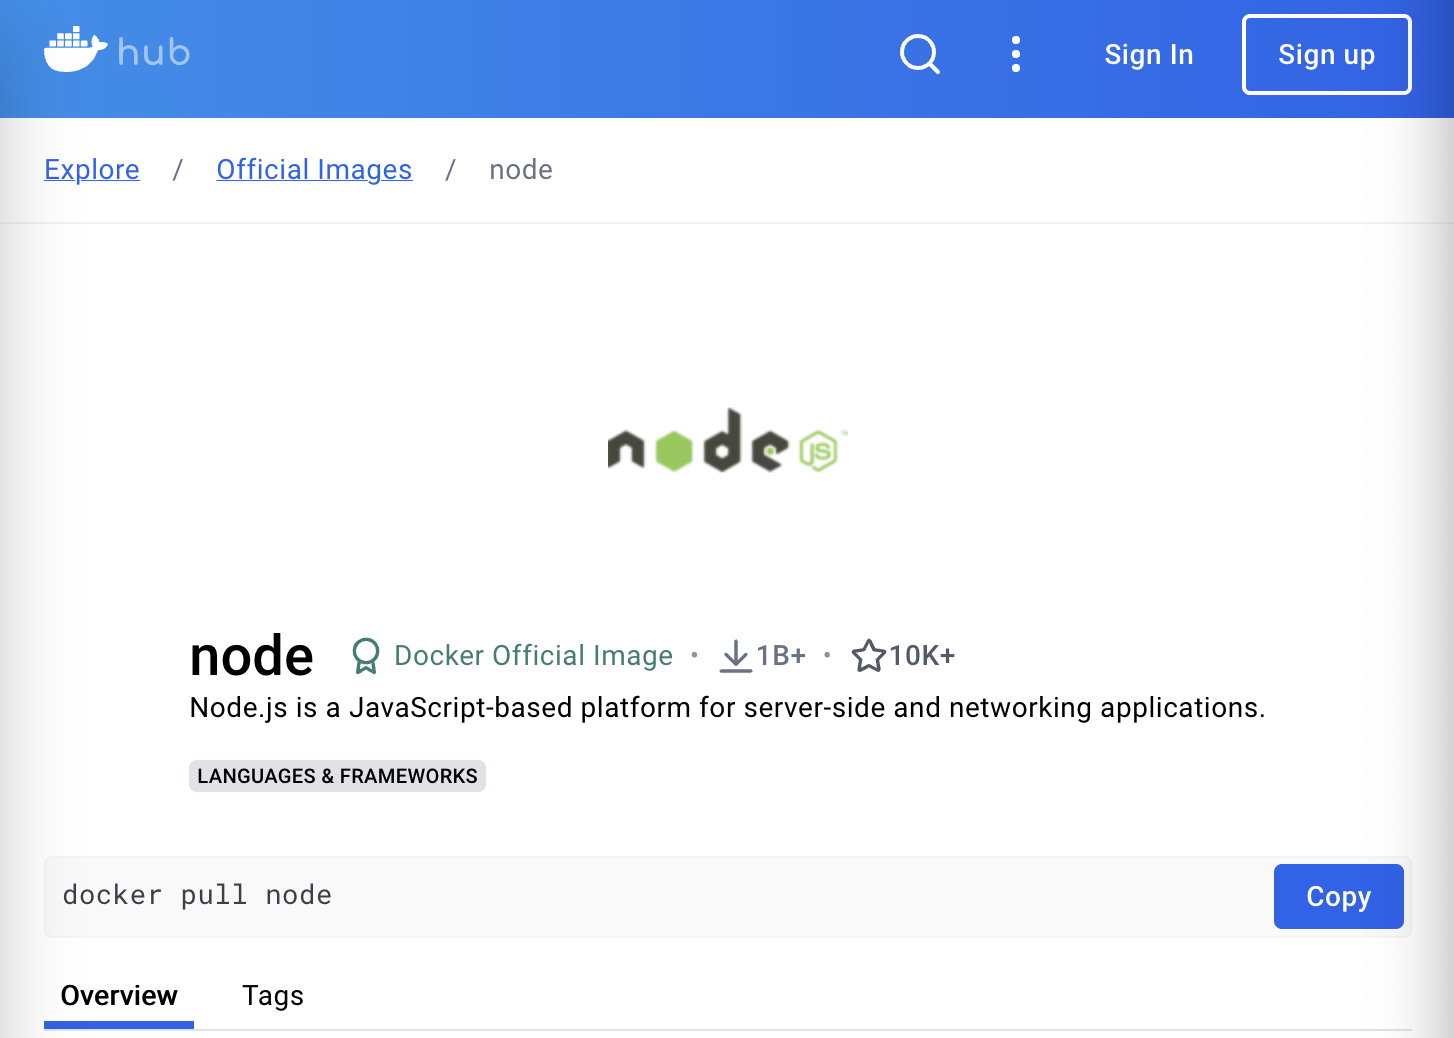The image size is (1454, 1038).
Task: Click the node repository title heading
Action: pyautogui.click(x=252, y=656)
